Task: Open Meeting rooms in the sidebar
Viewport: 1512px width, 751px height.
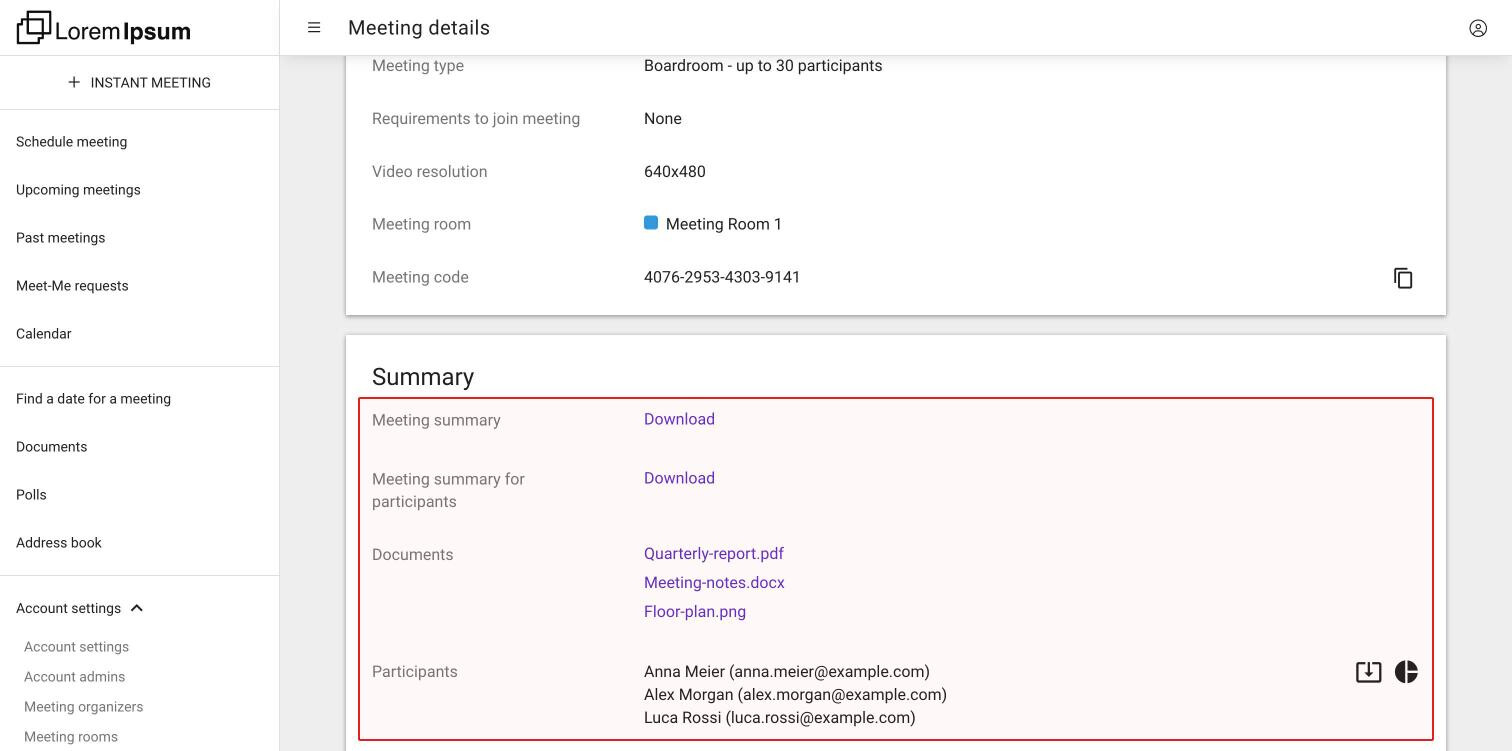Action: (70, 737)
